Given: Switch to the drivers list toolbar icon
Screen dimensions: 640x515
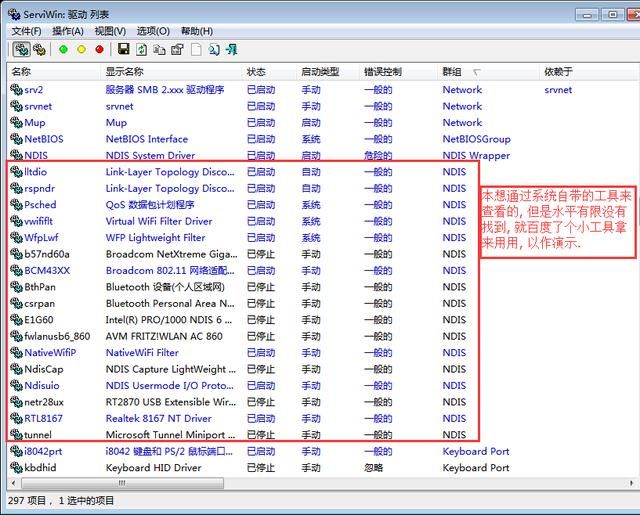Looking at the screenshot, I should (x=21, y=49).
